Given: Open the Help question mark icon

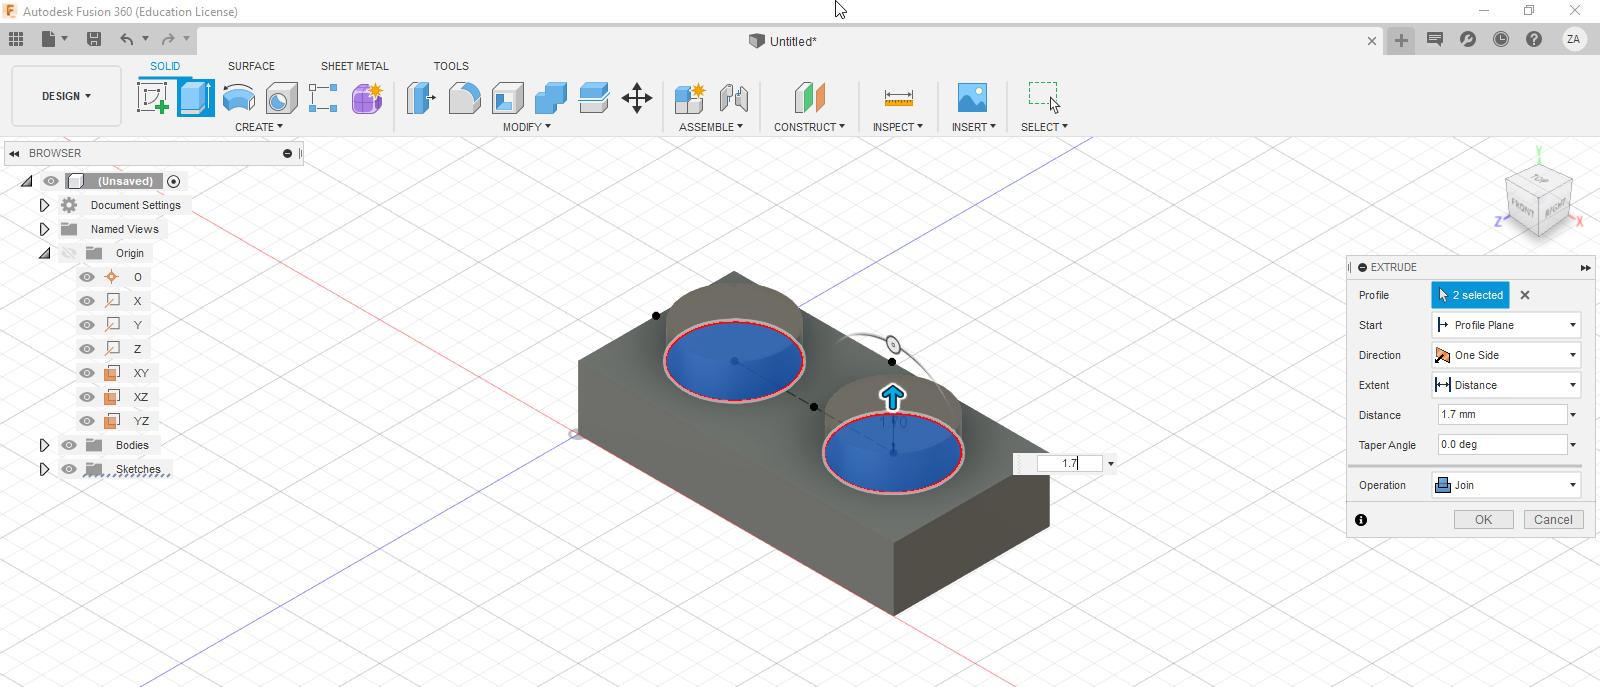Looking at the screenshot, I should (1534, 39).
